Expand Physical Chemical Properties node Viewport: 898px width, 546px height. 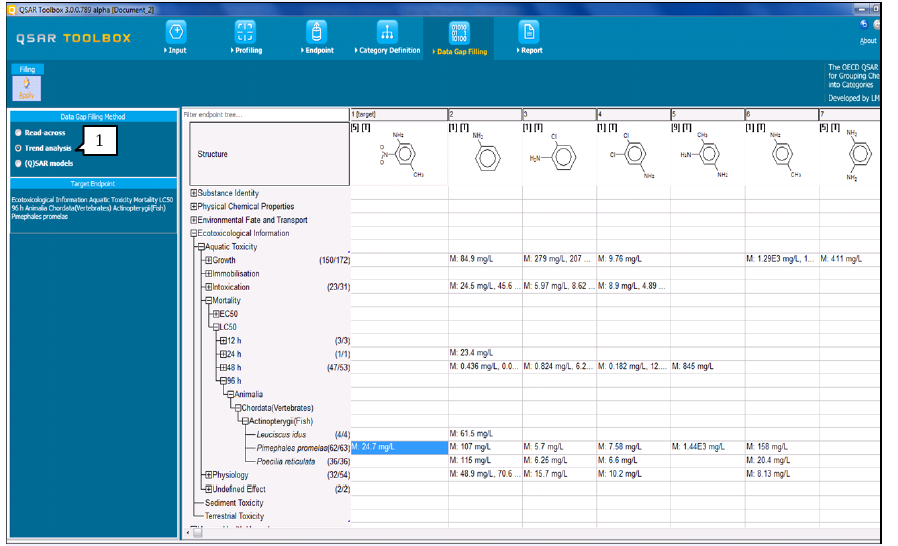click(194, 206)
